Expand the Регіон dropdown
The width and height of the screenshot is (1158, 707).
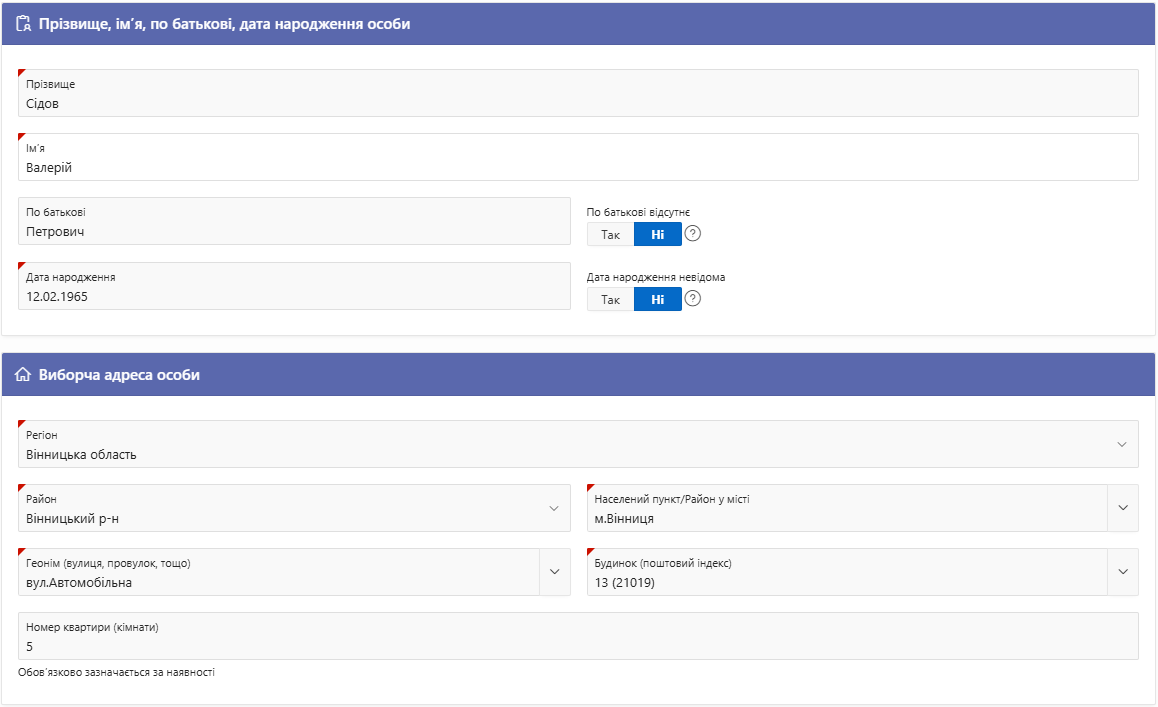1121,444
